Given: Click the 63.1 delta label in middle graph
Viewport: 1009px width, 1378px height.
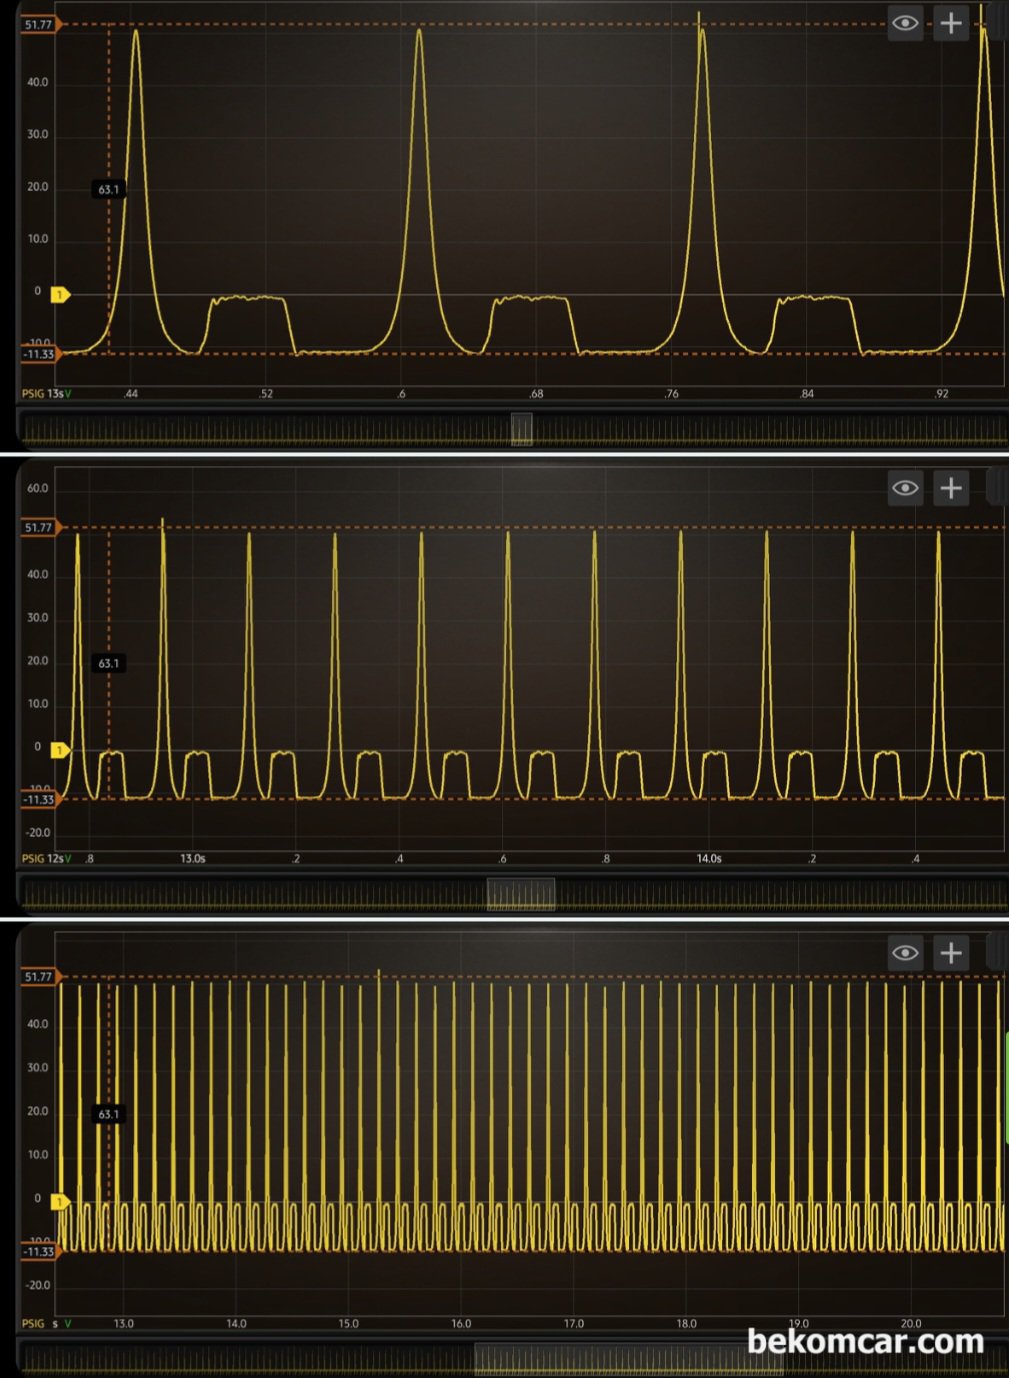Looking at the screenshot, I should 108,663.
